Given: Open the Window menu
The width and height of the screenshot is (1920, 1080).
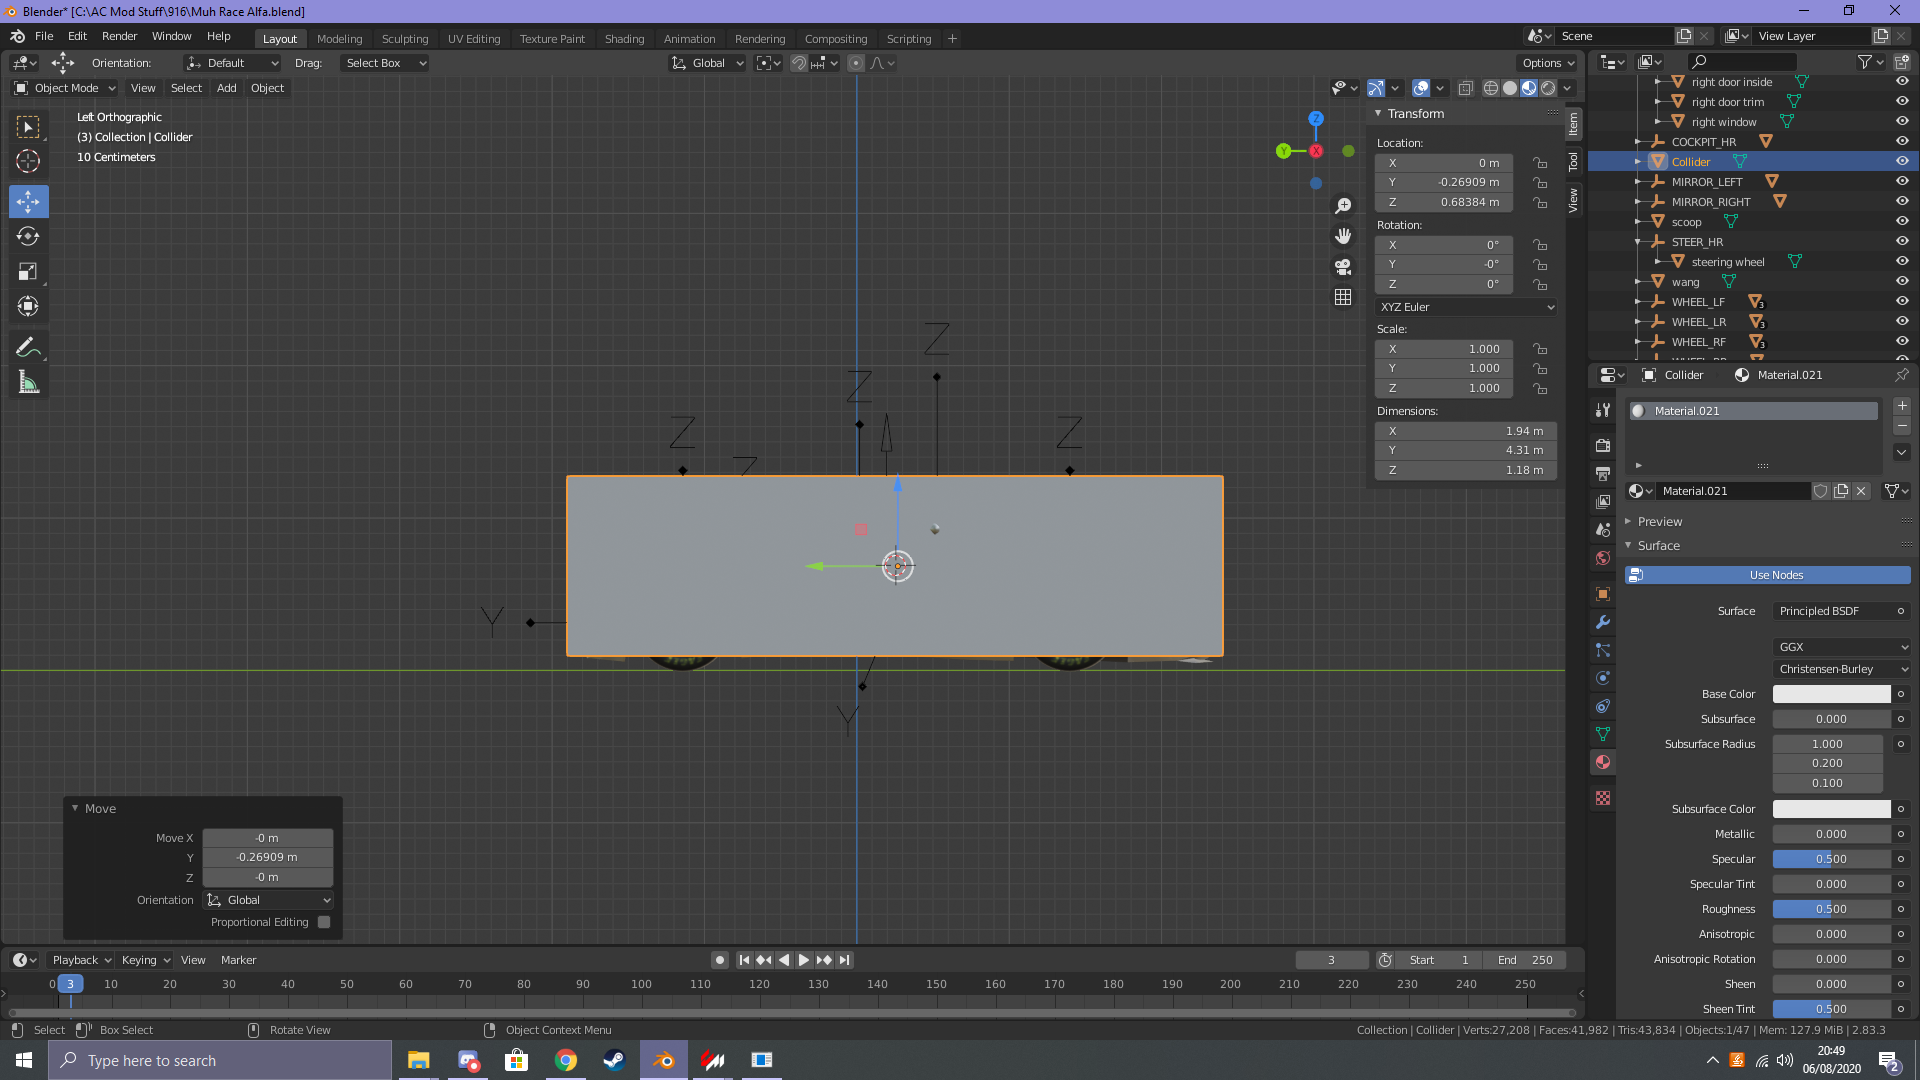Looking at the screenshot, I should click(171, 36).
